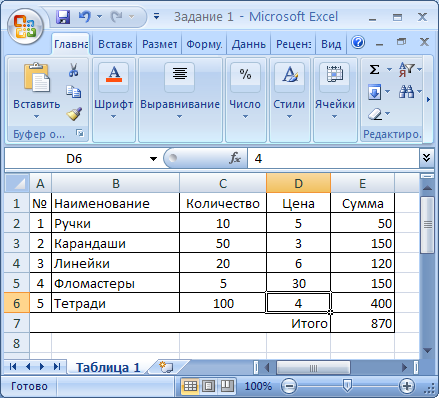Go to next sheet arrow
This screenshot has width=439, height=398.
[42, 367]
